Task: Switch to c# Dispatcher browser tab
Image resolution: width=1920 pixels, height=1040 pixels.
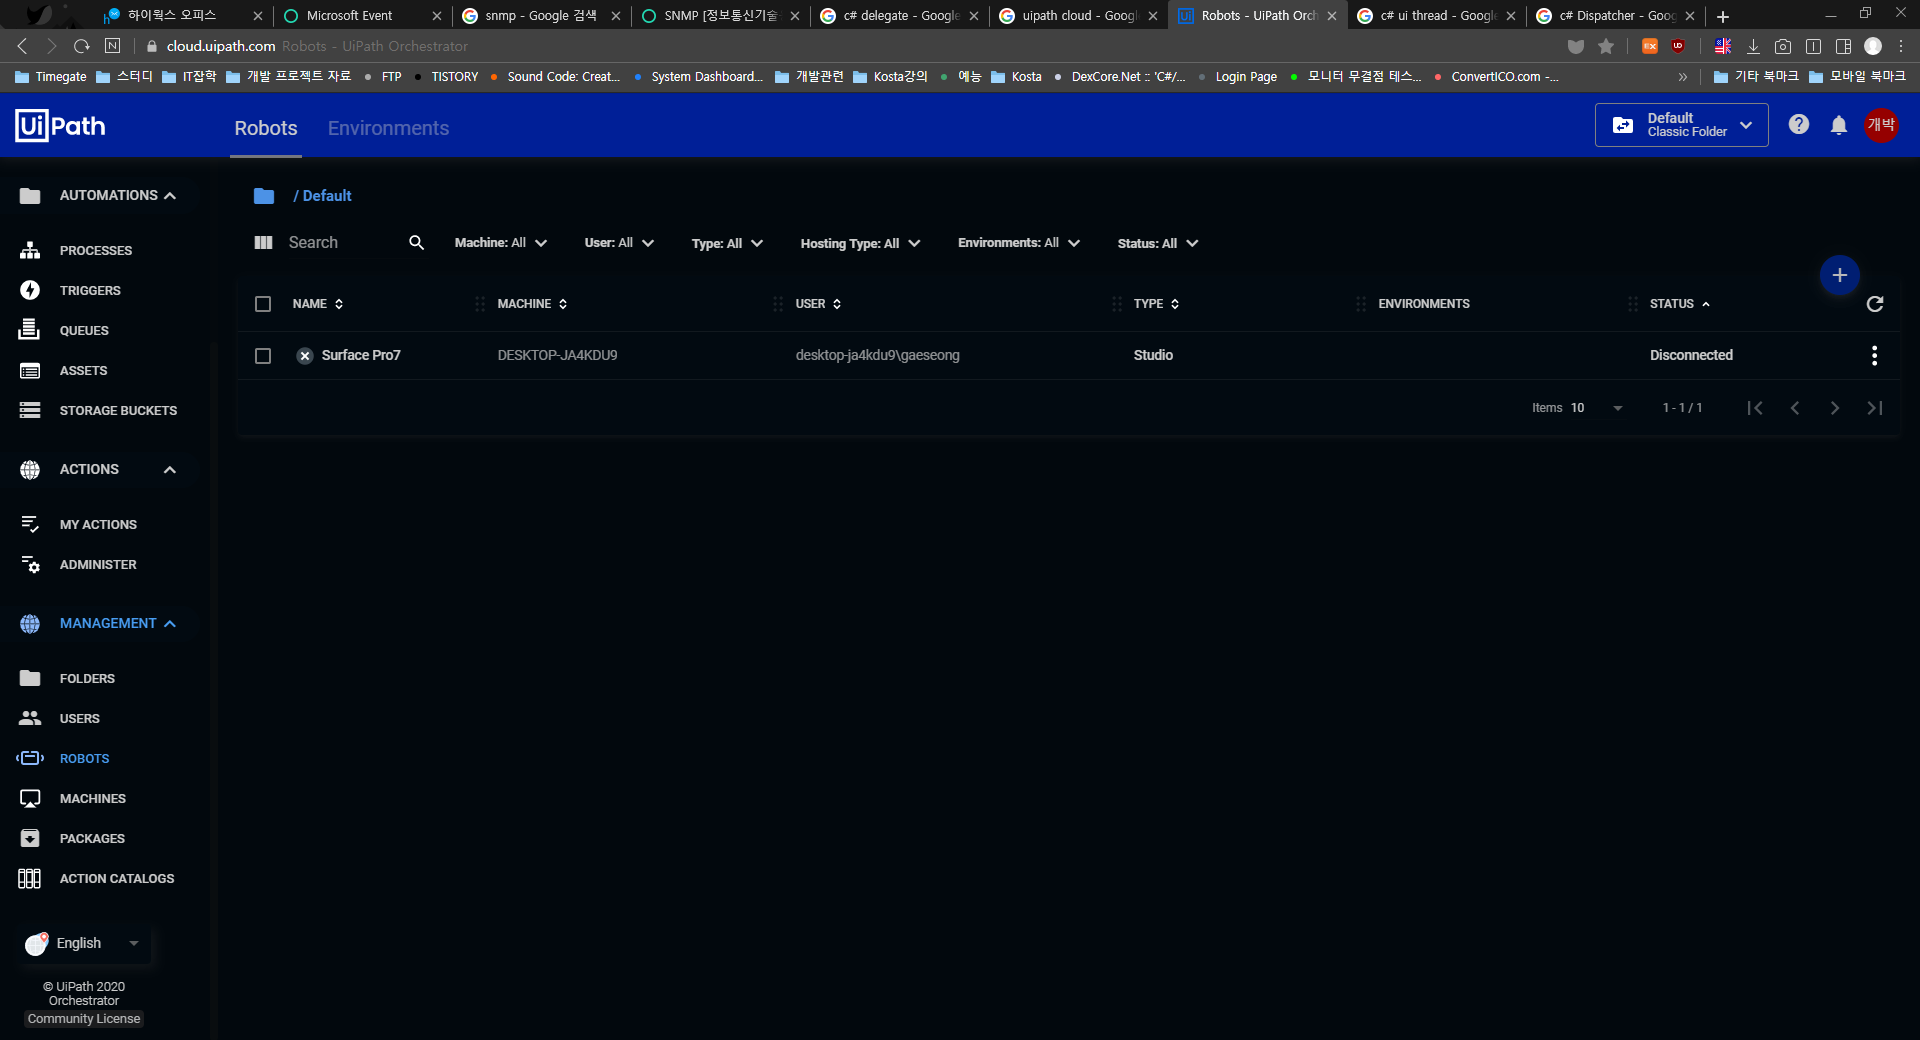Action: [1615, 16]
